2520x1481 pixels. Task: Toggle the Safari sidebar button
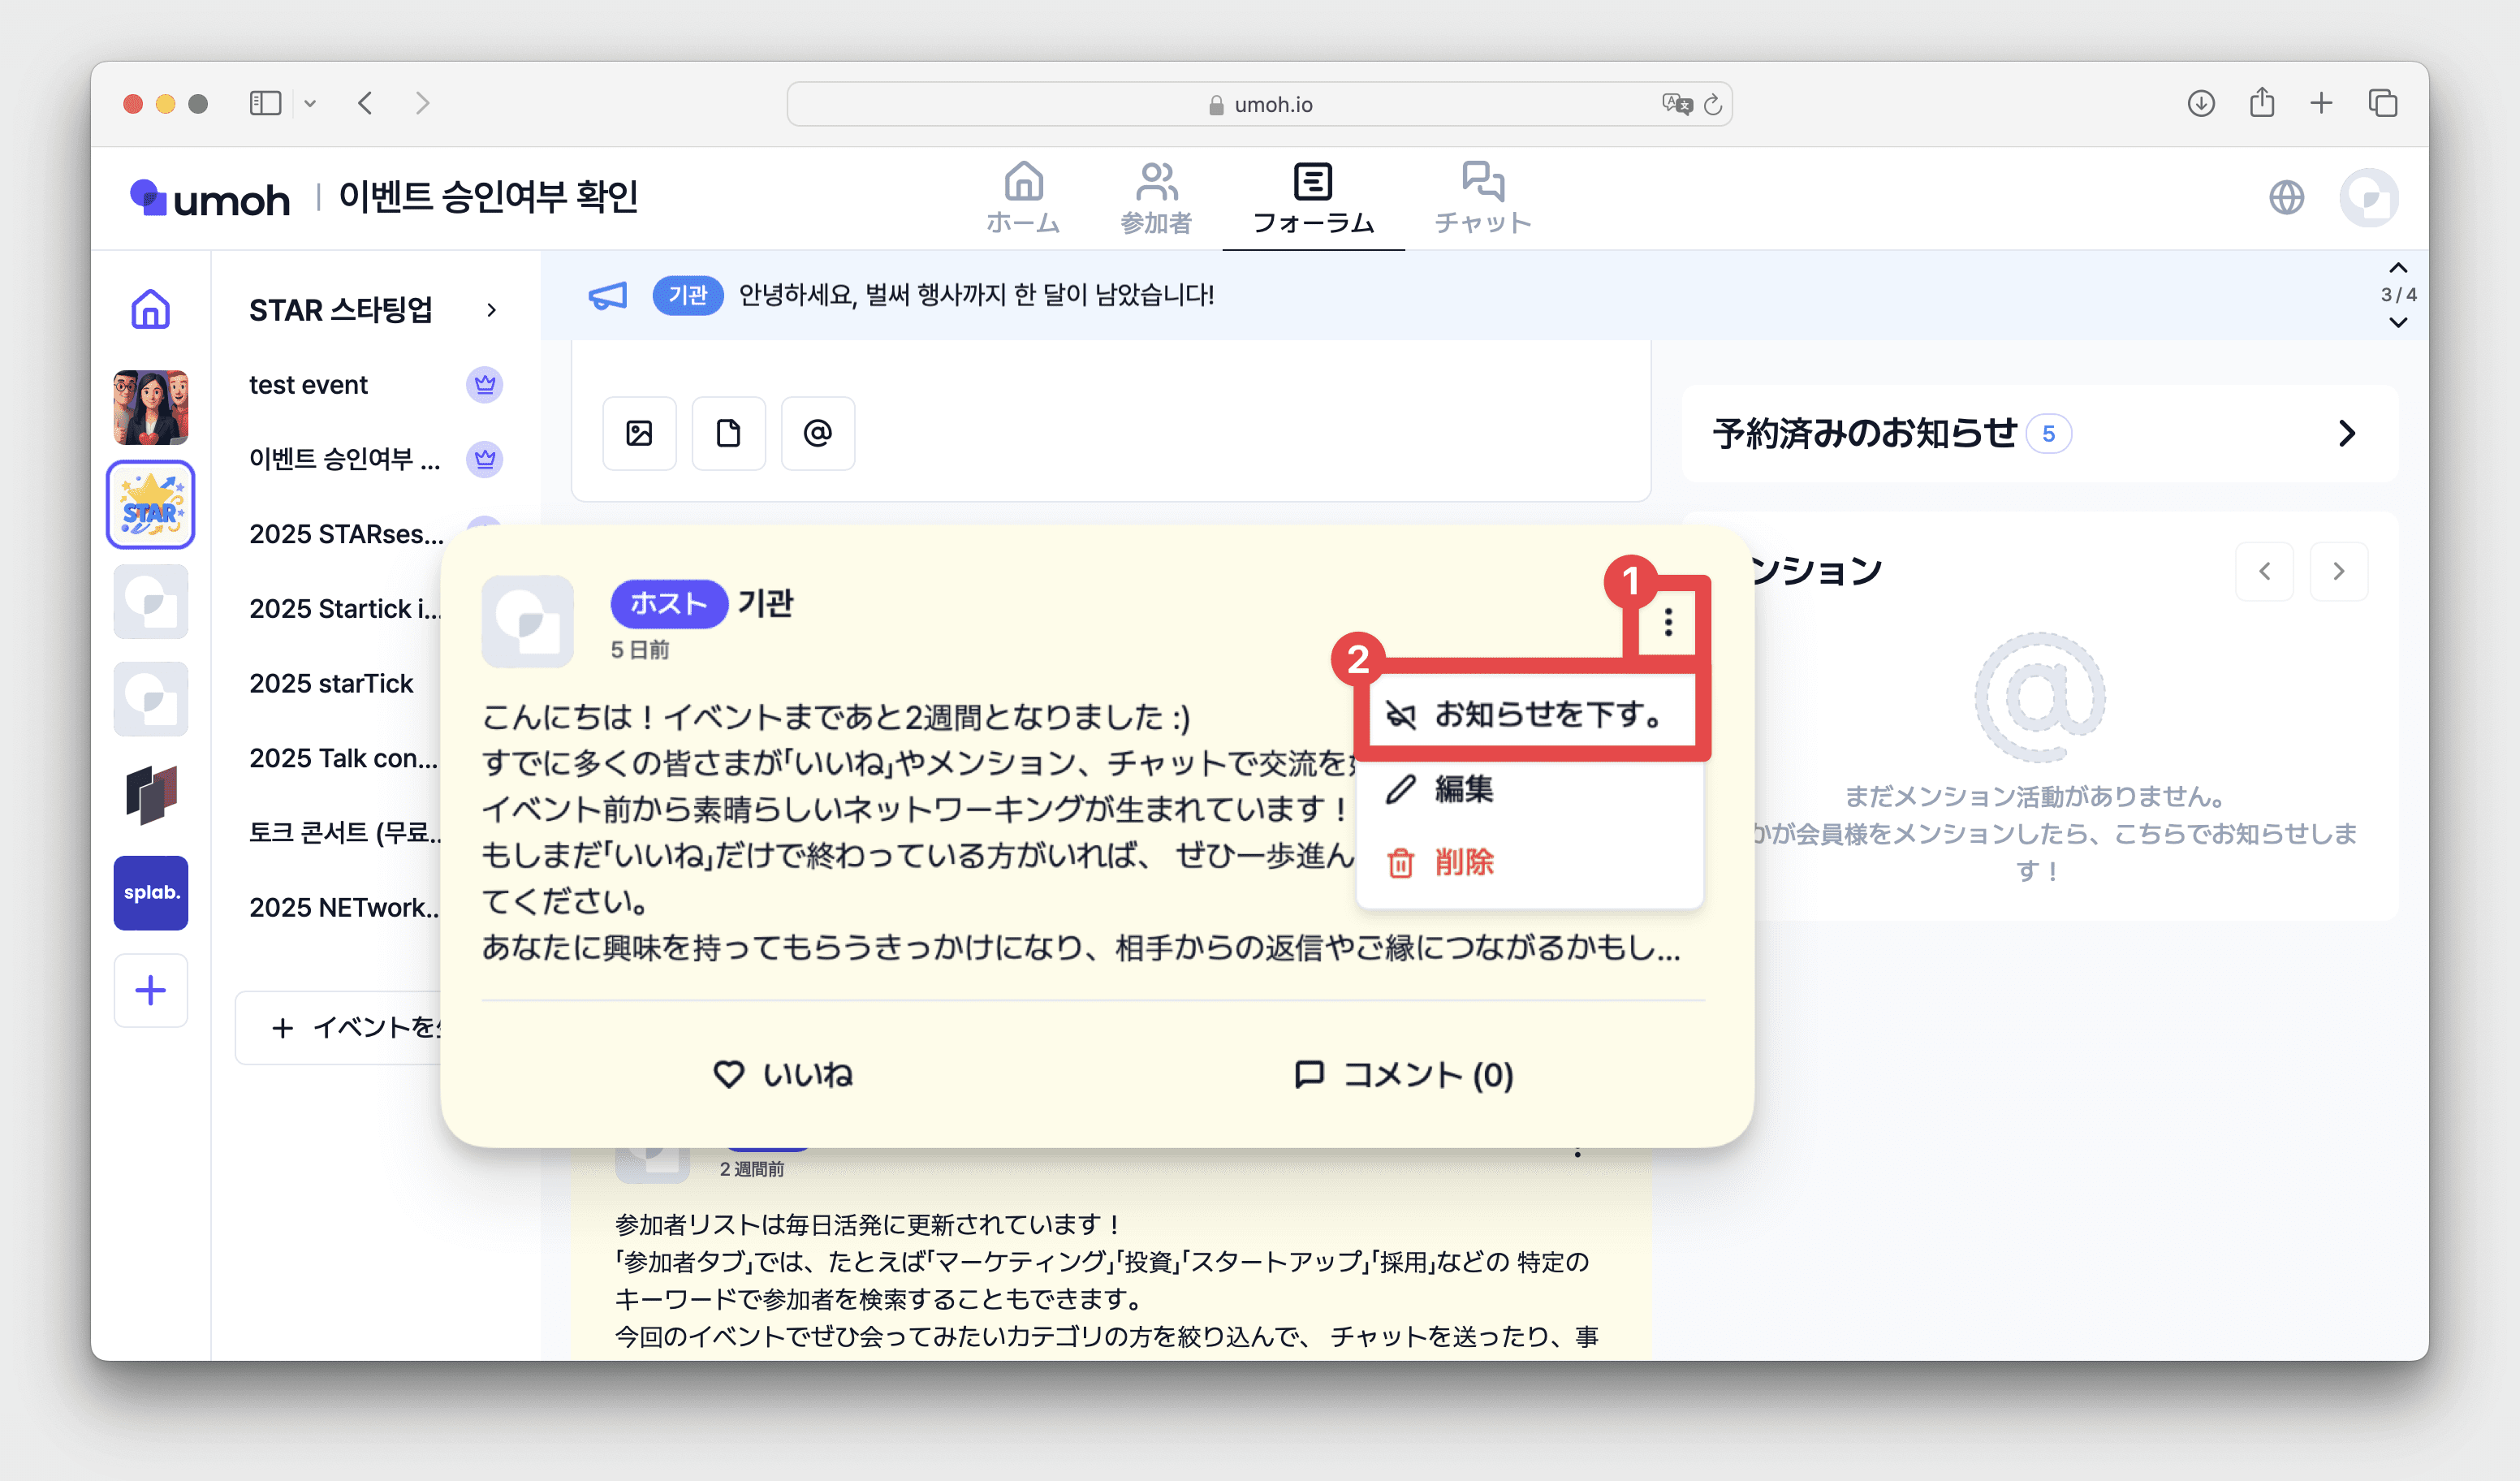[265, 103]
